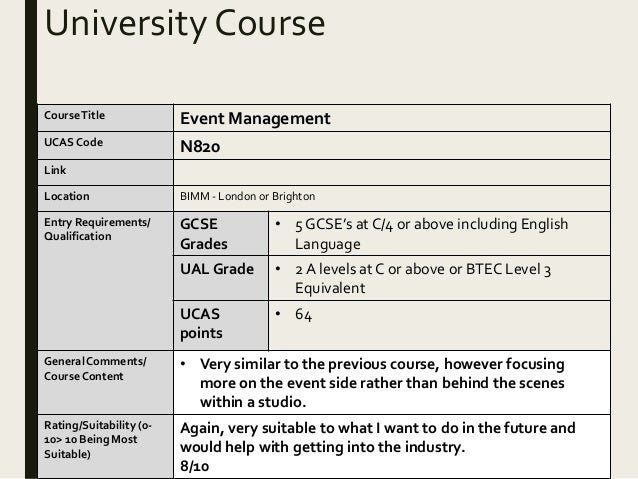Select the 64 UCAS points value
The width and height of the screenshot is (638, 479).
click(304, 315)
